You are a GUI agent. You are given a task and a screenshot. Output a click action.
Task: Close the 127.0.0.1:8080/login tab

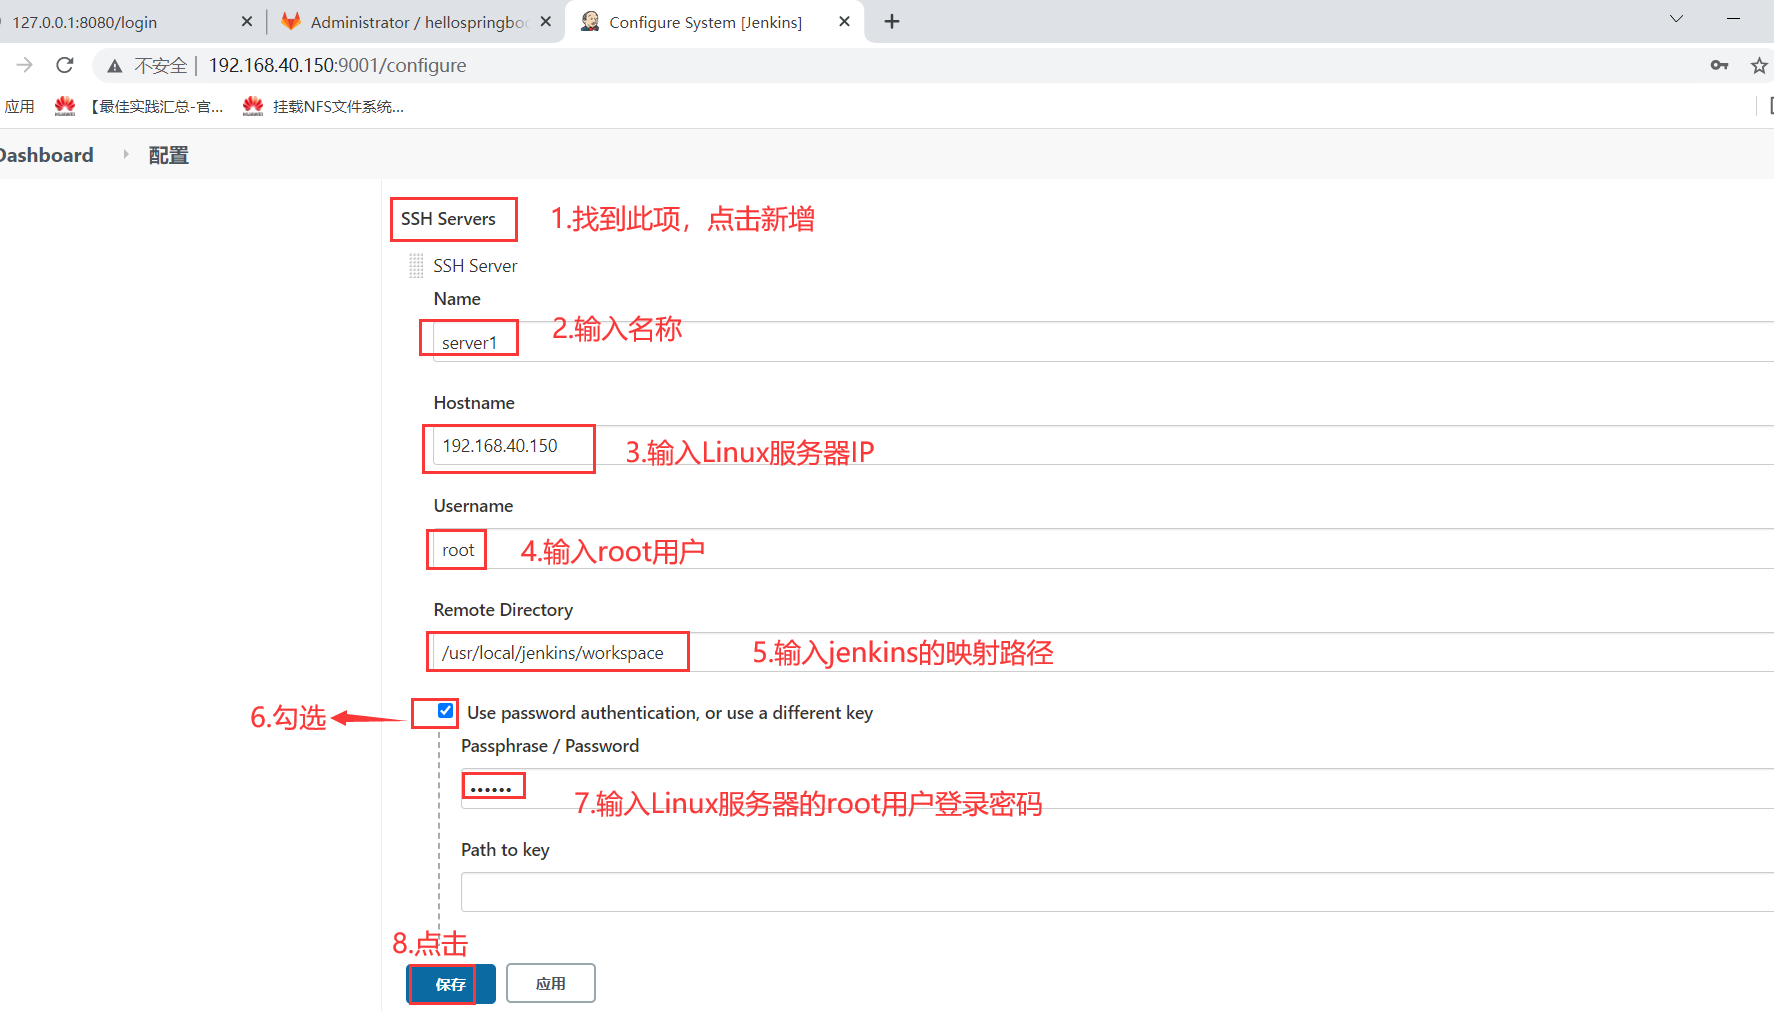(247, 22)
